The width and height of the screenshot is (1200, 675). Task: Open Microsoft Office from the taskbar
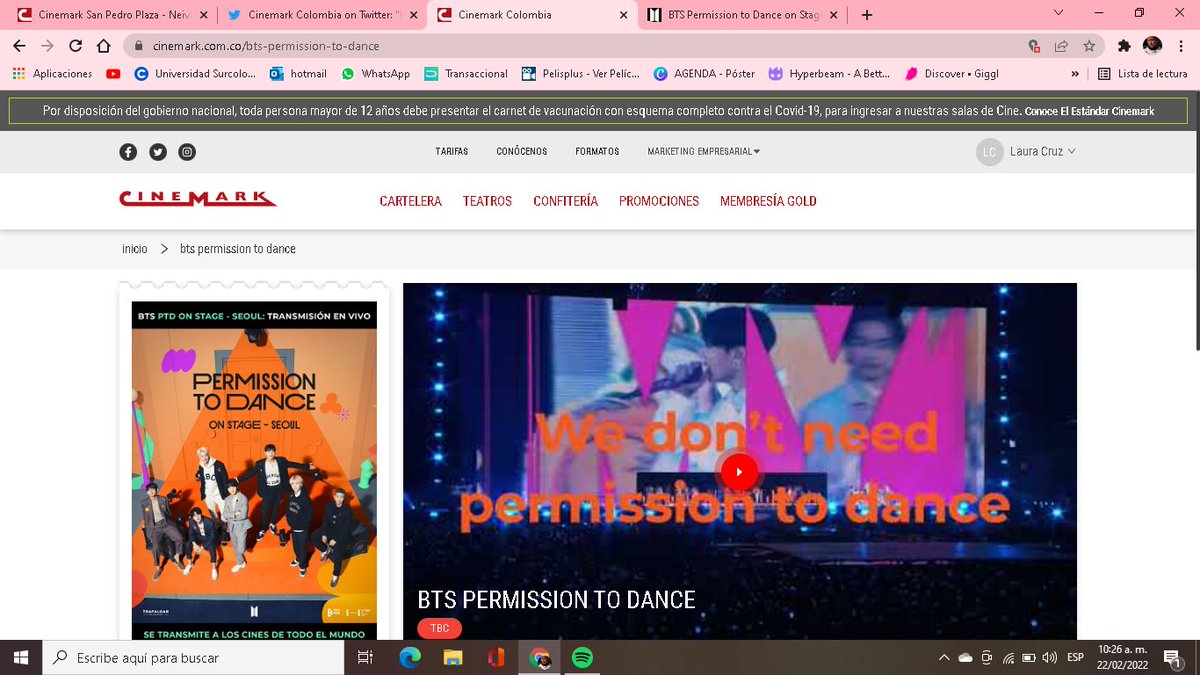(496, 657)
